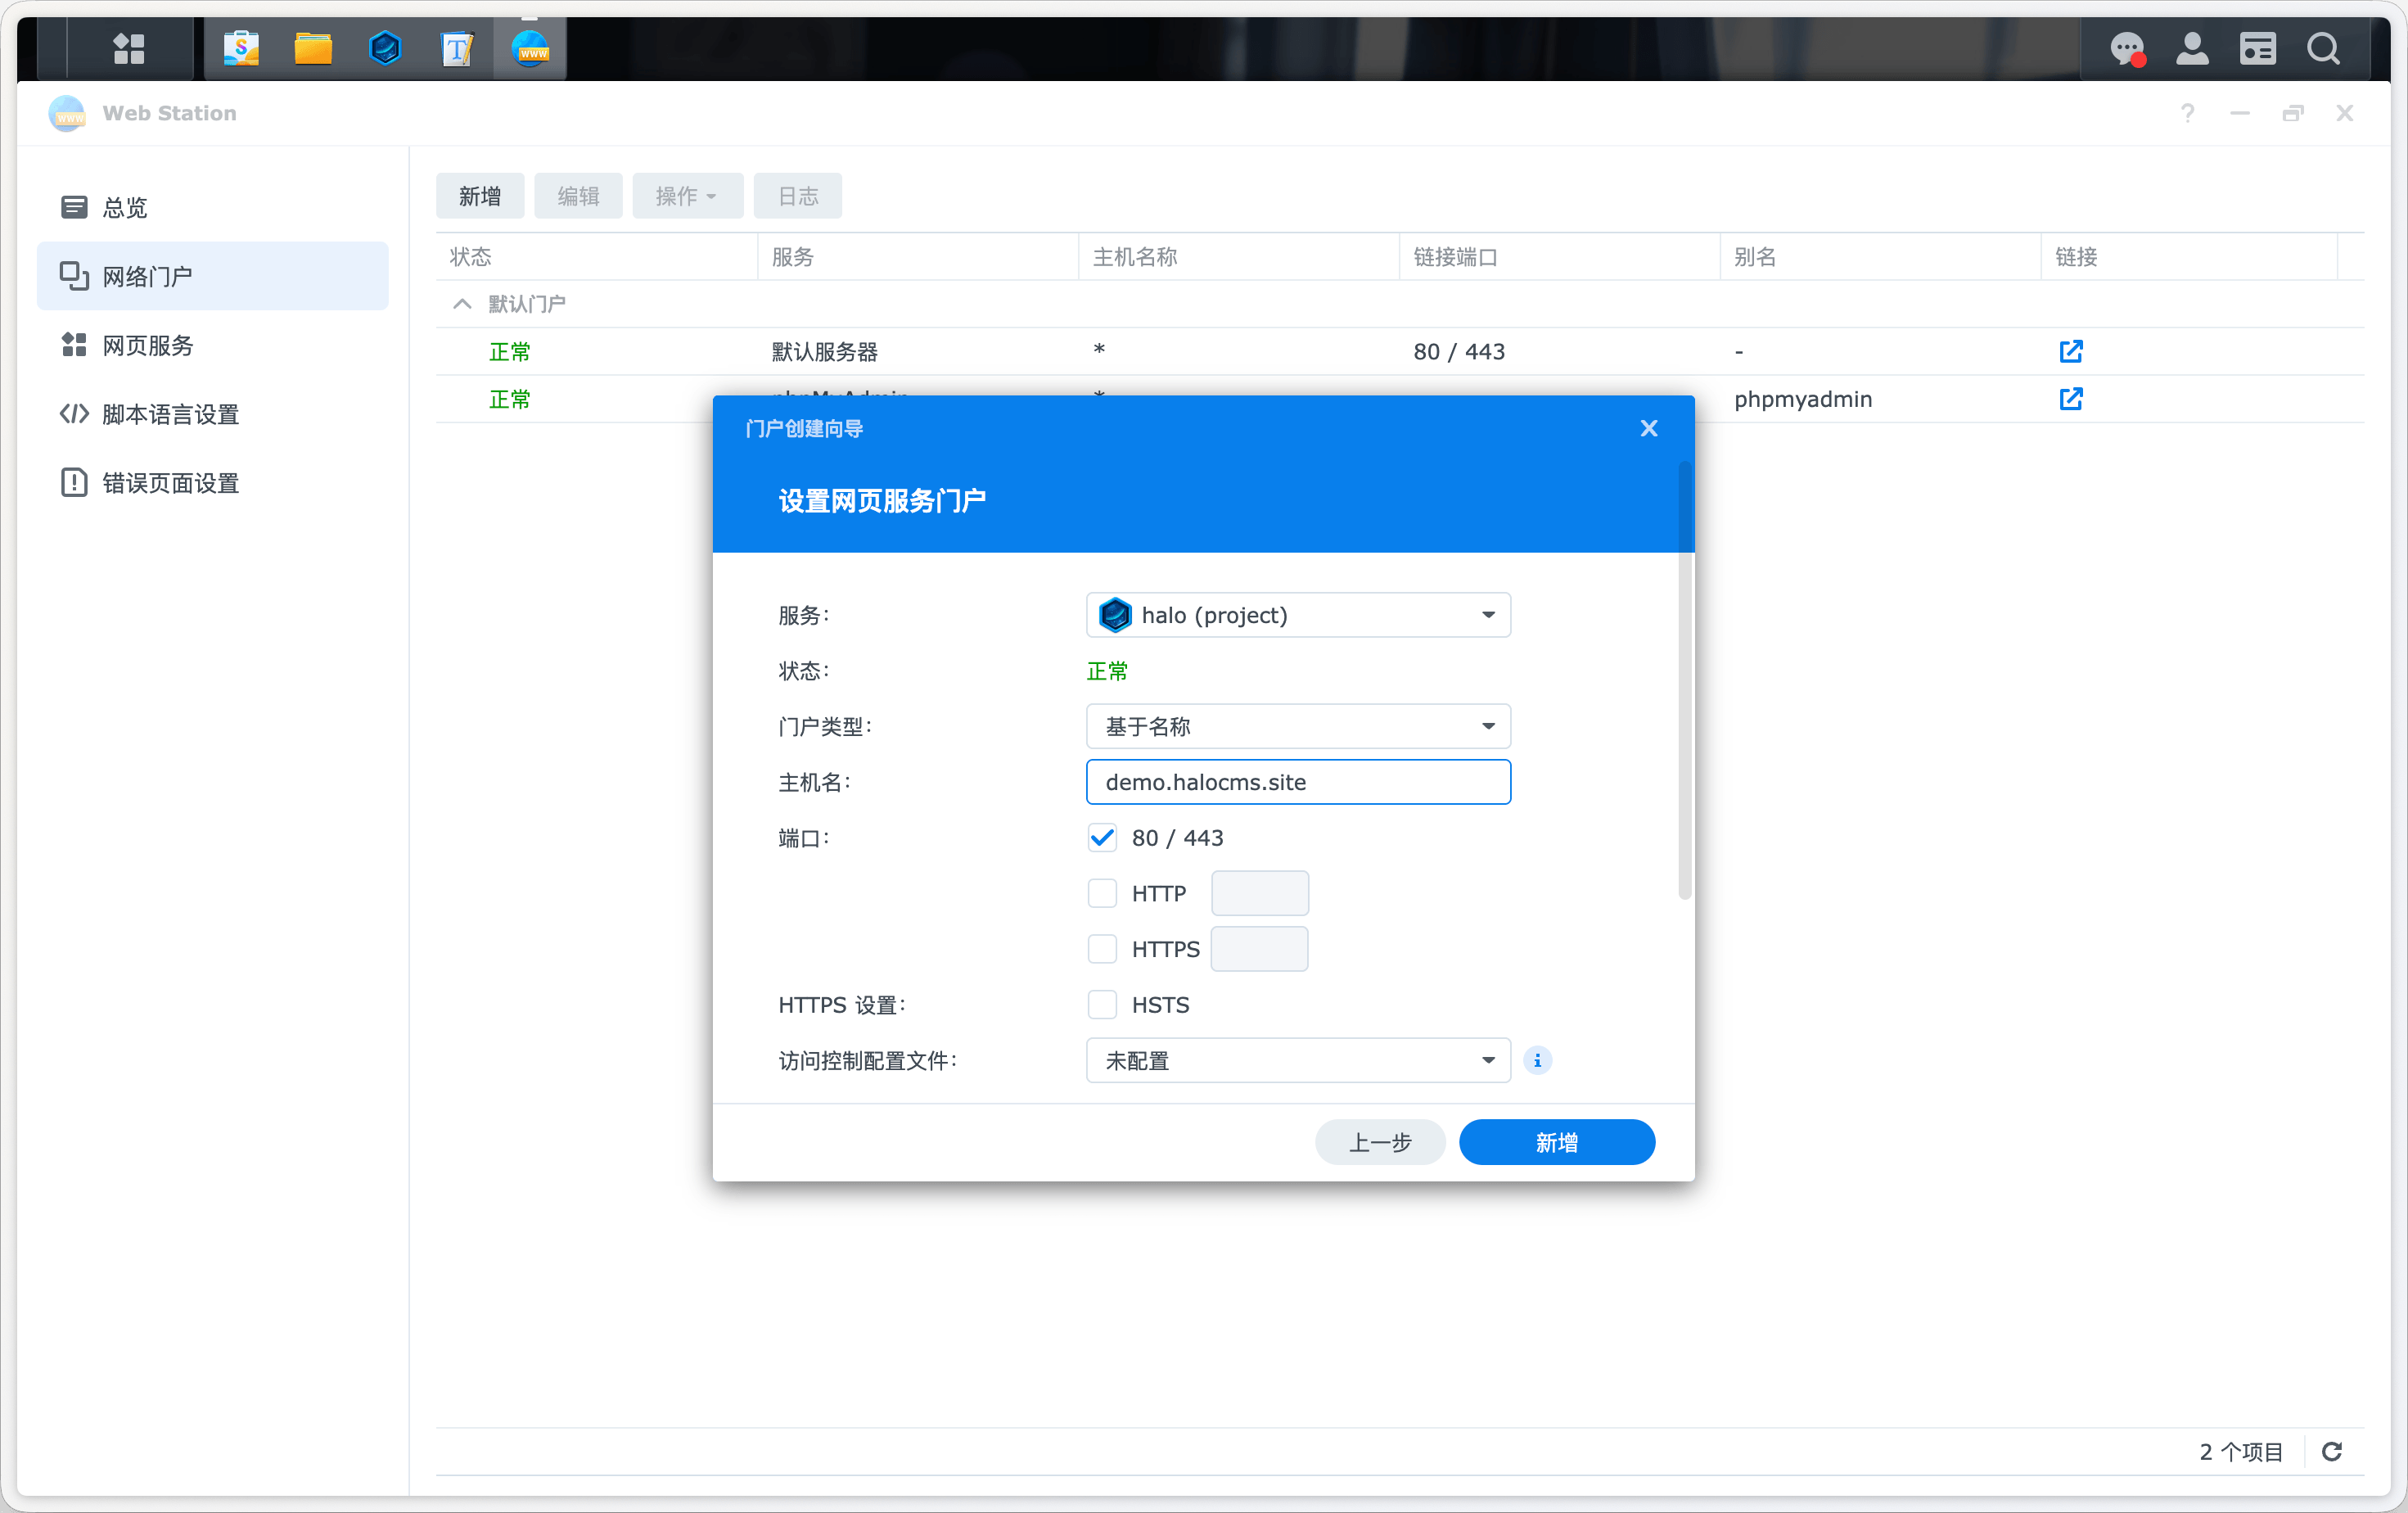Click the HTTPS port number field
Screen dimensions: 2408x1513
point(1260,949)
